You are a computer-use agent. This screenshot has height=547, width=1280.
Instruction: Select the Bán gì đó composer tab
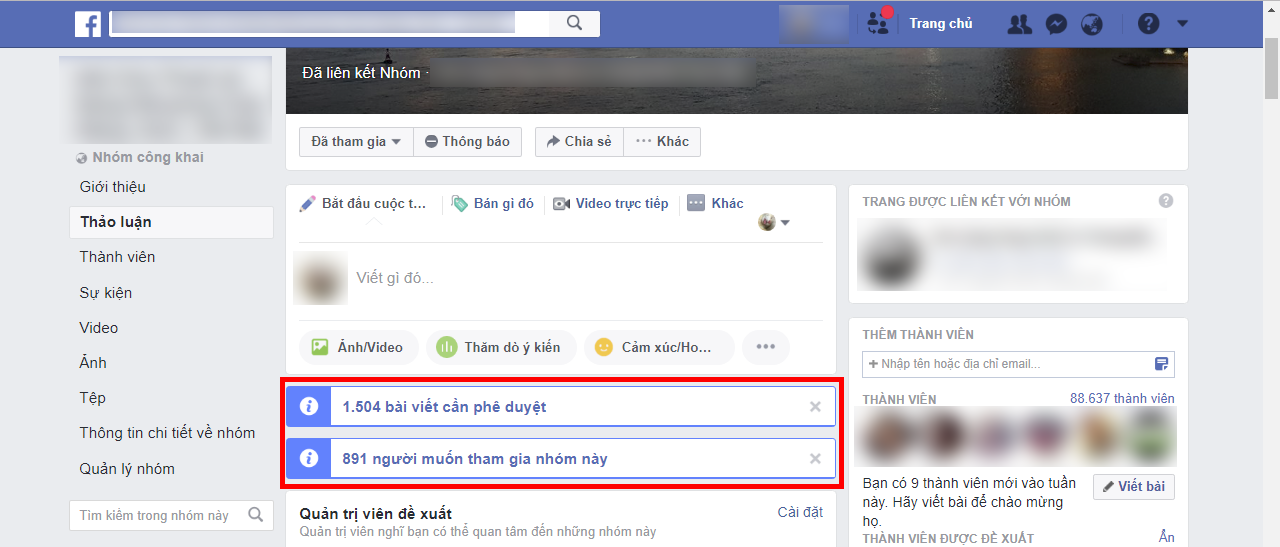click(493, 204)
